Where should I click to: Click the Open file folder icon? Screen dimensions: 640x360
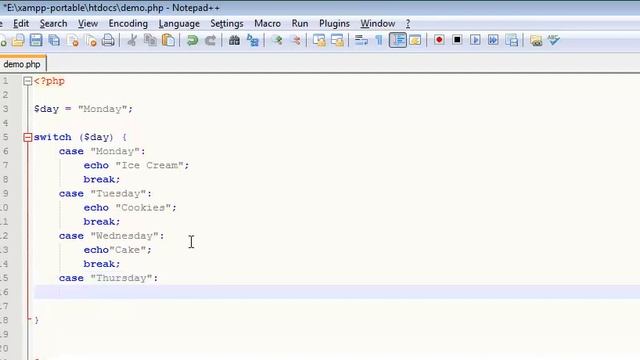tap(18, 40)
